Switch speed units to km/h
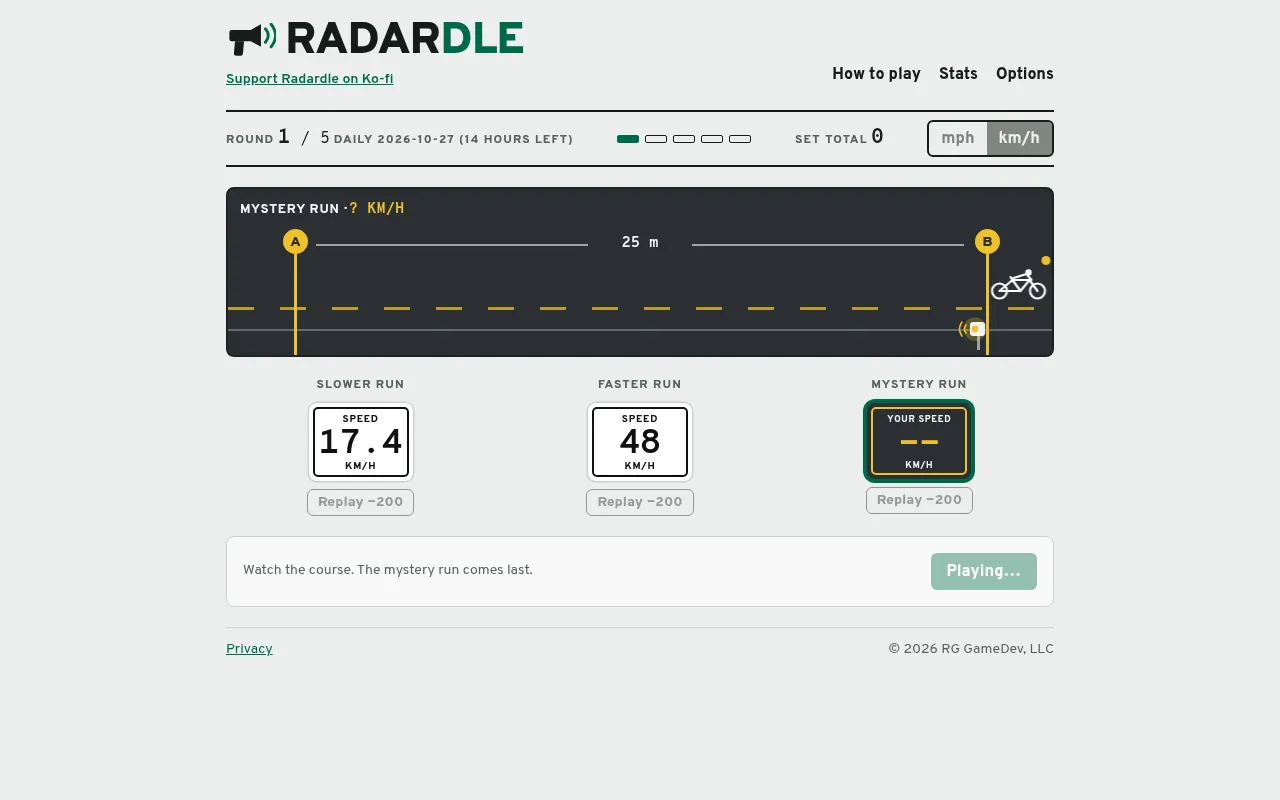Viewport: 1280px width, 800px height. coord(1019,138)
